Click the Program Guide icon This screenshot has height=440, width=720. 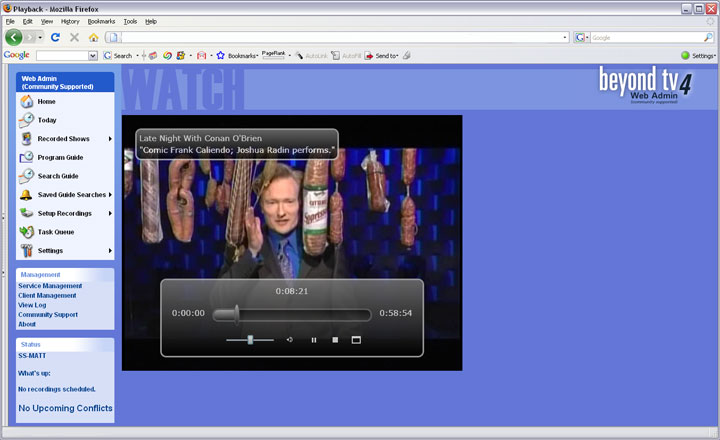27,157
